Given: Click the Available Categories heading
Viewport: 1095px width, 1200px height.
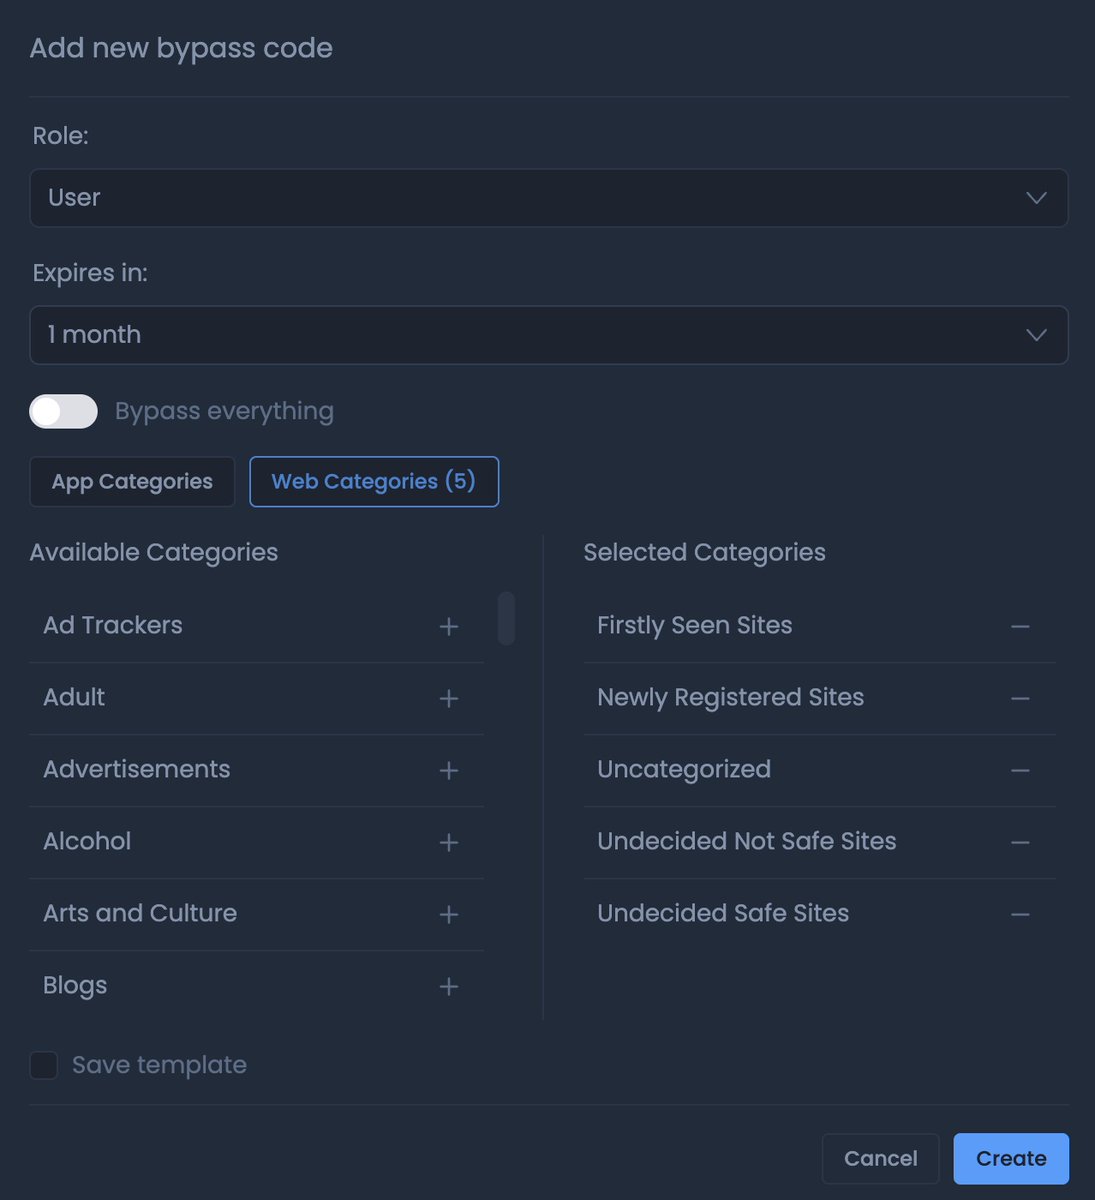Looking at the screenshot, I should pos(154,553).
